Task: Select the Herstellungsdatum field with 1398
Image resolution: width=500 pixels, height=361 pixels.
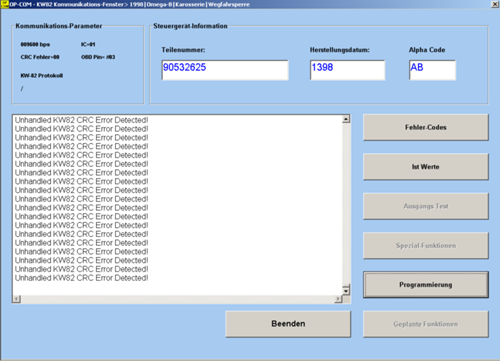Action: [x=347, y=70]
